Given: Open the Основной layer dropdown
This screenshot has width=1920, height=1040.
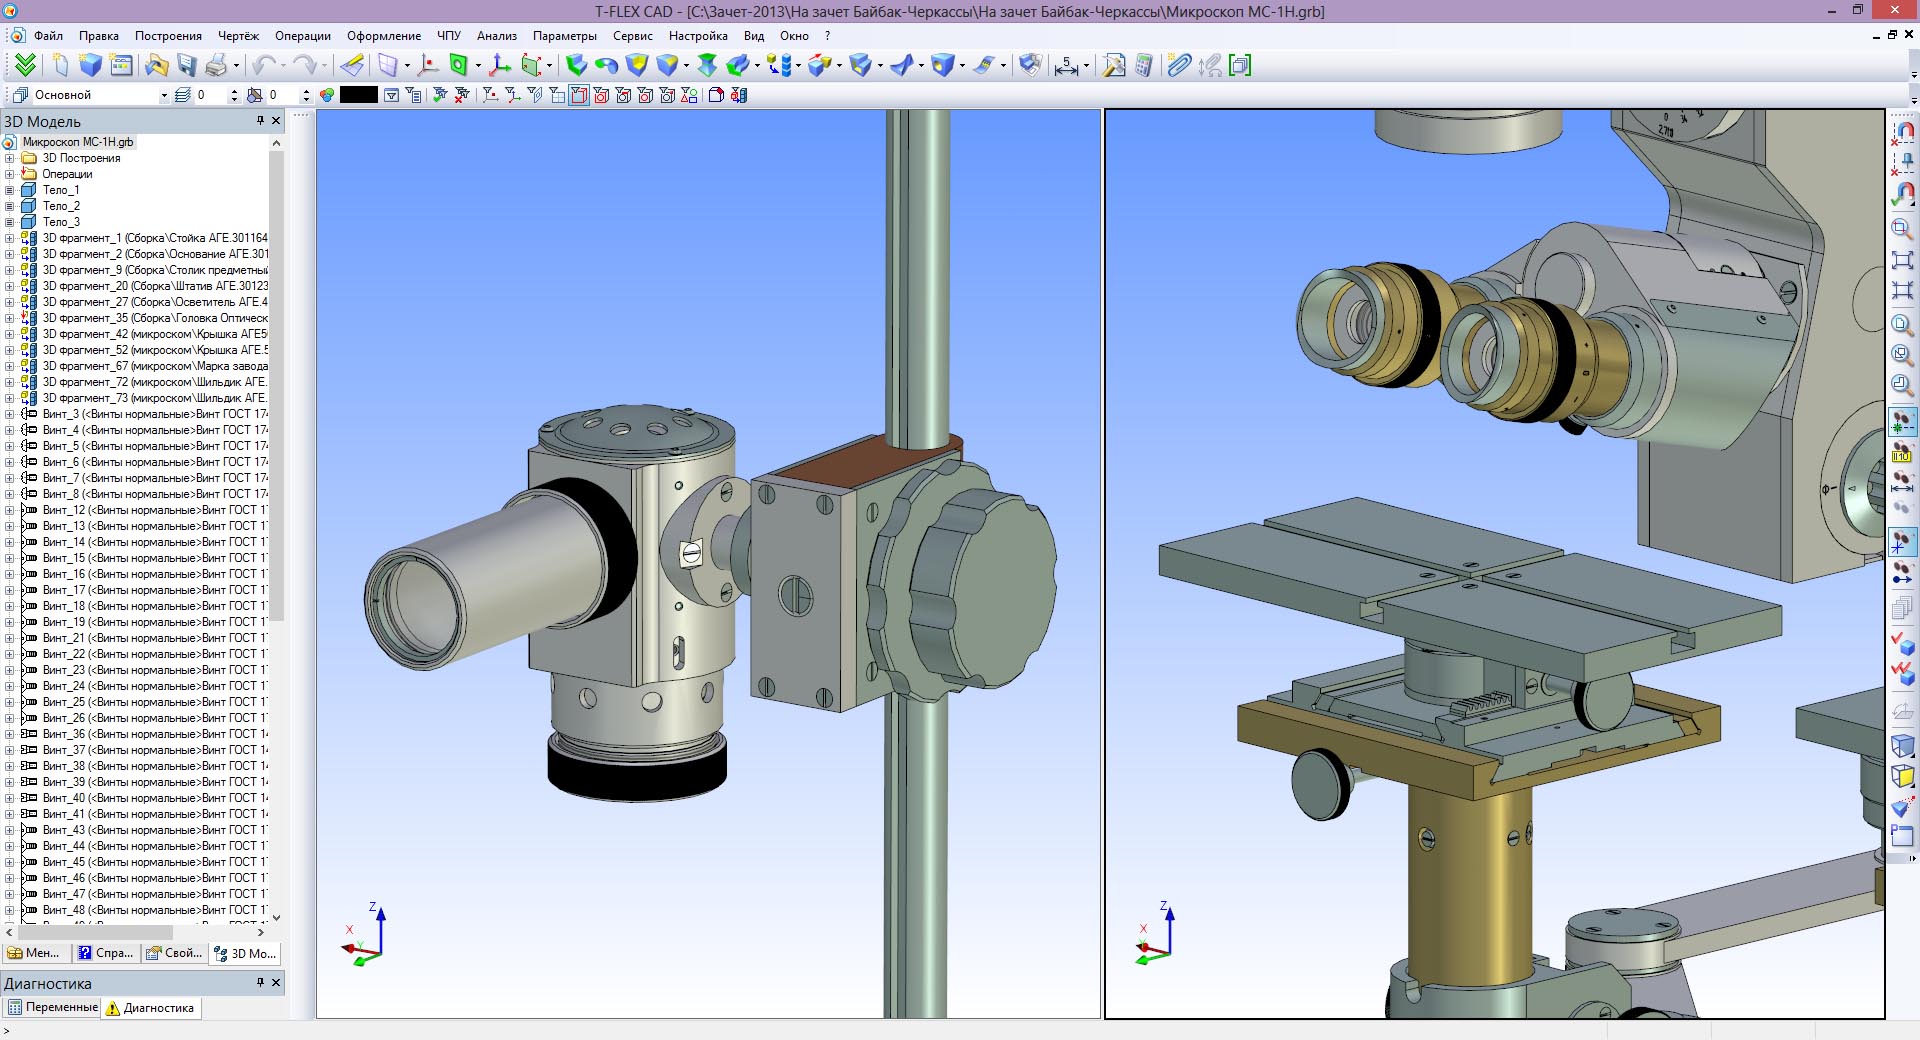Looking at the screenshot, I should 164,95.
